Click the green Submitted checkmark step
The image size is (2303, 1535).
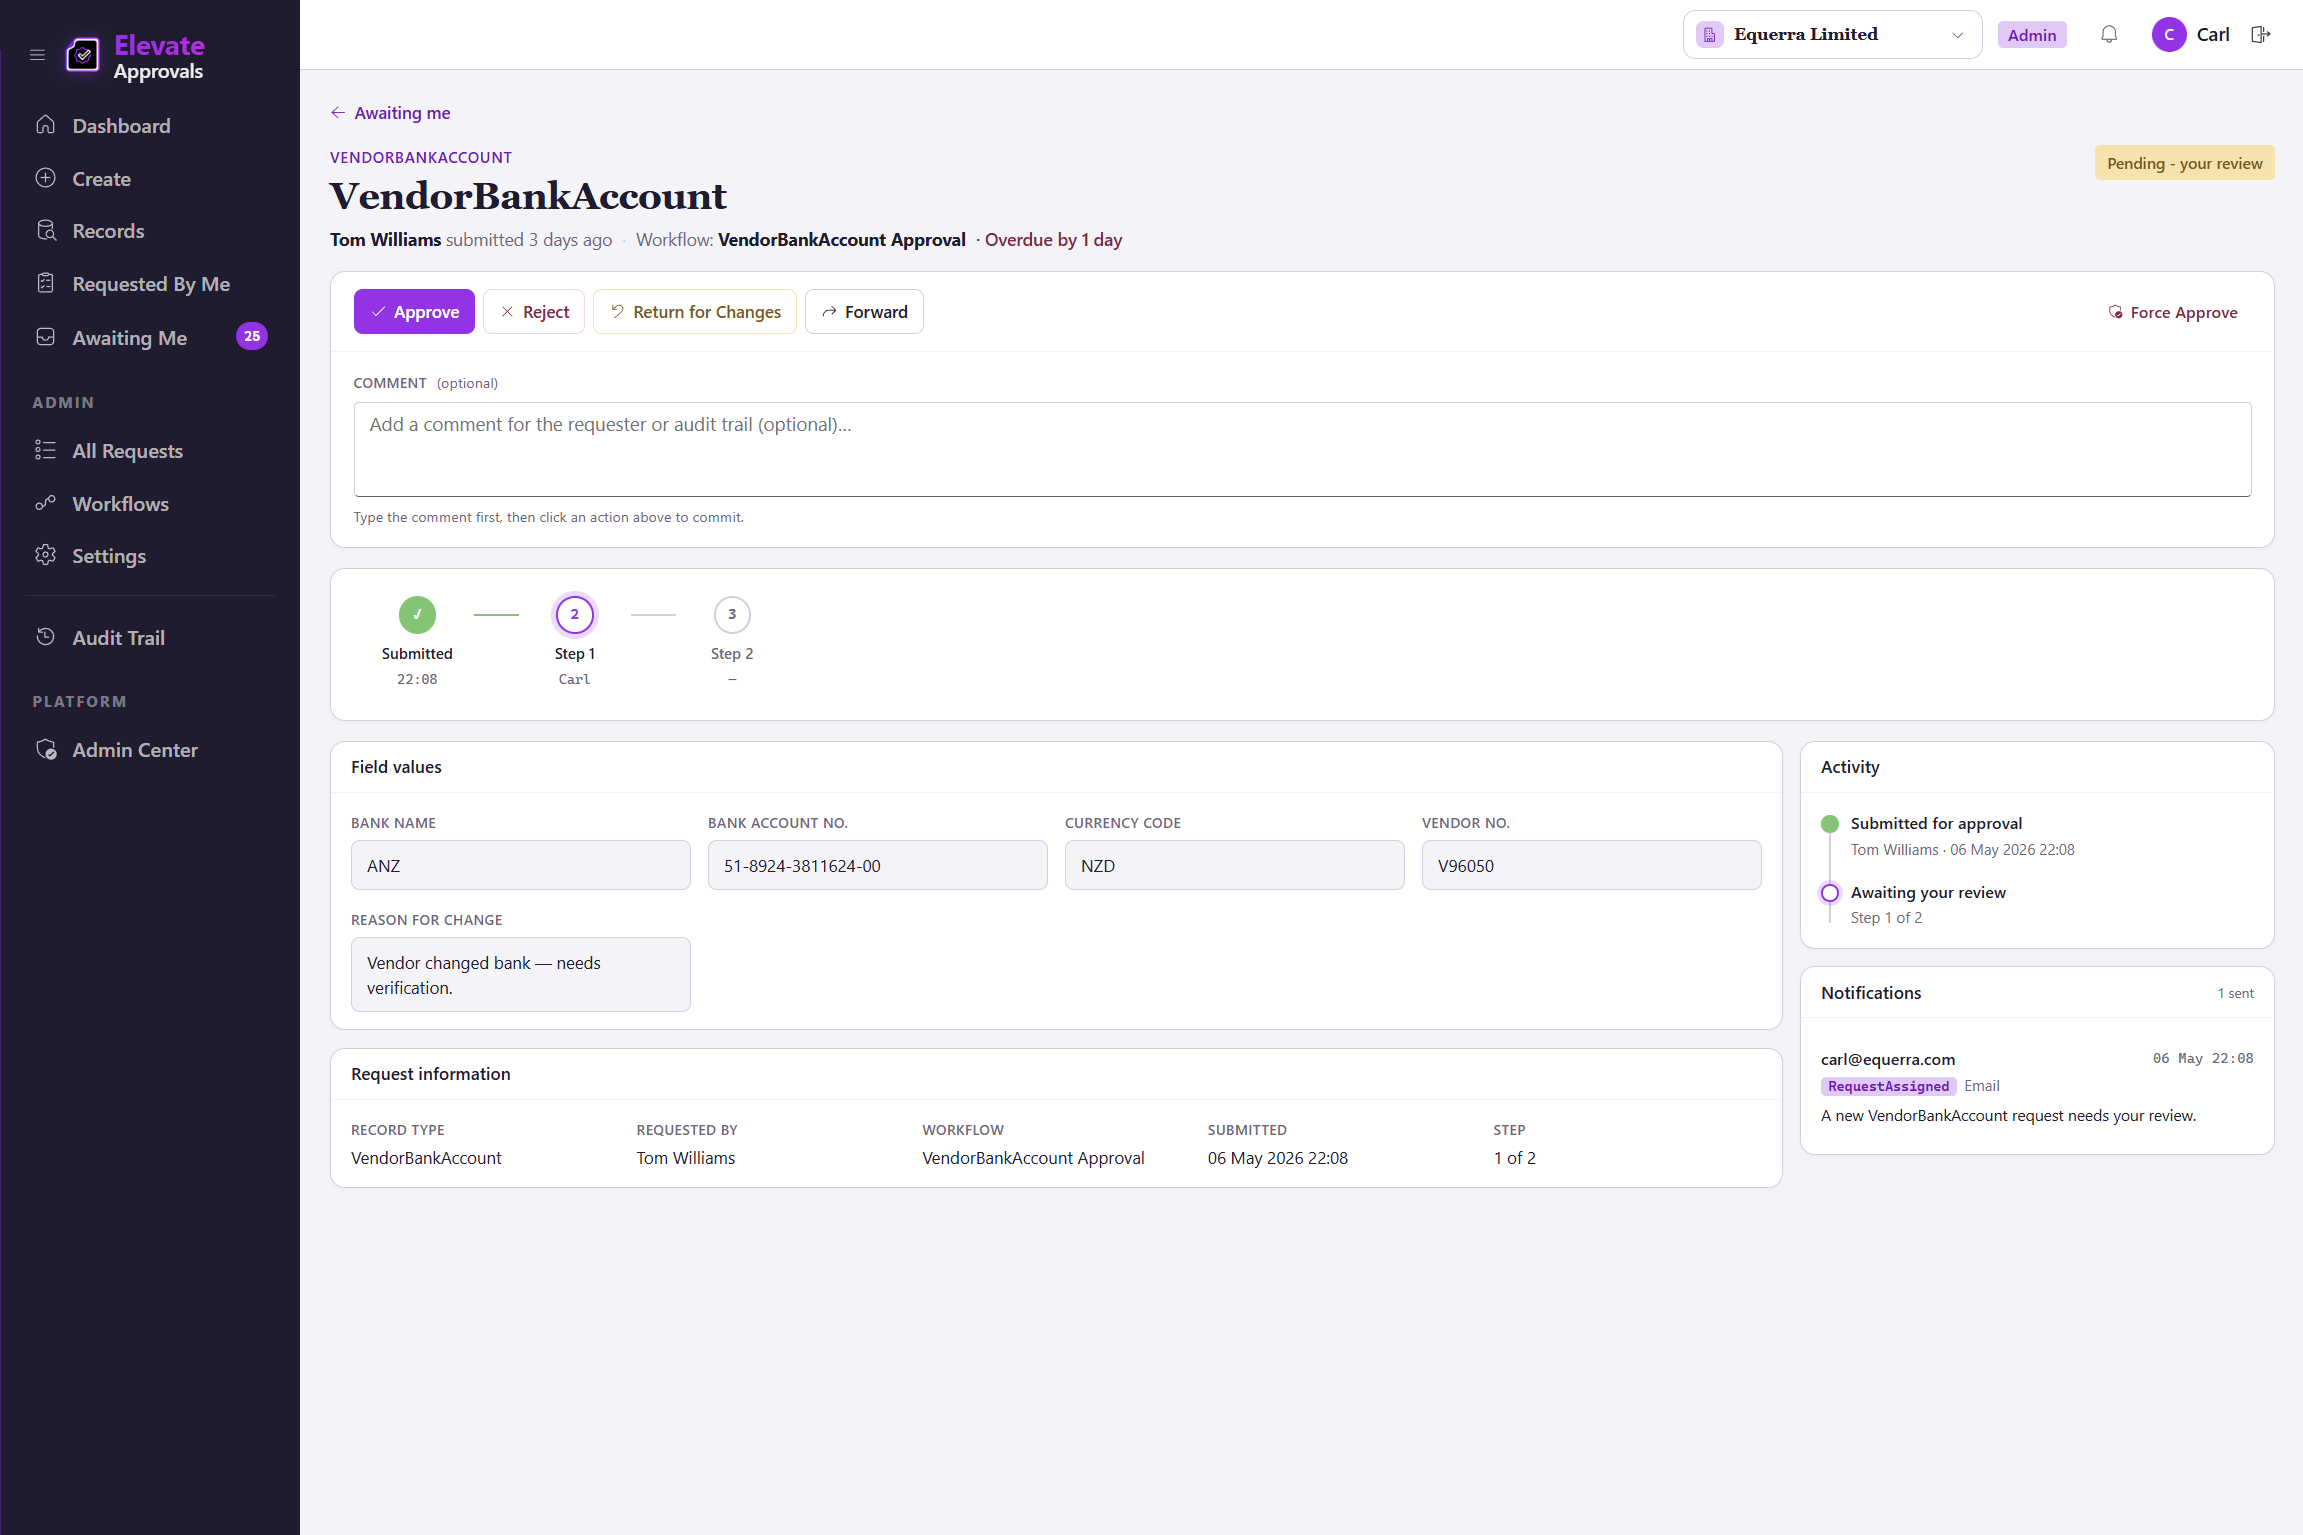pyautogui.click(x=417, y=615)
